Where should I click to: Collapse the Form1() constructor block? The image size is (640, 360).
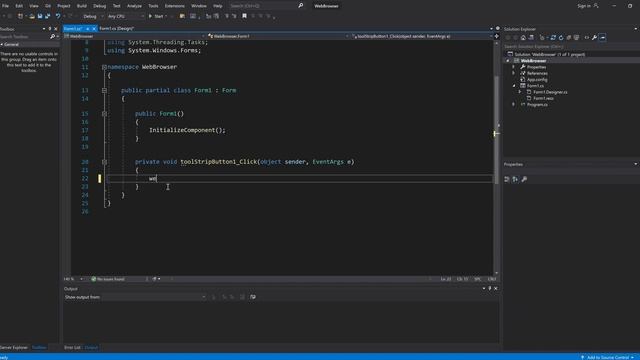click(104, 113)
